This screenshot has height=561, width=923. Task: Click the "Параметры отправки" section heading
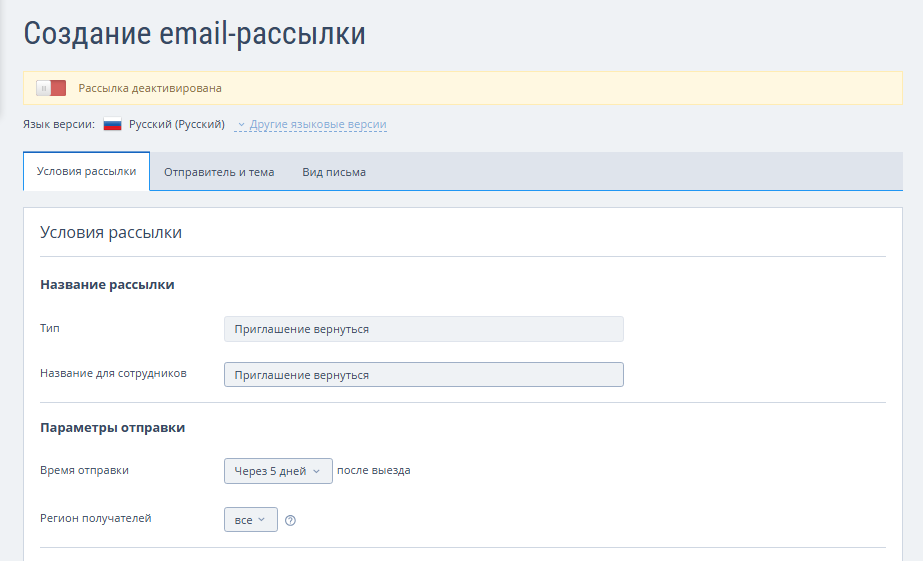[x=113, y=428]
